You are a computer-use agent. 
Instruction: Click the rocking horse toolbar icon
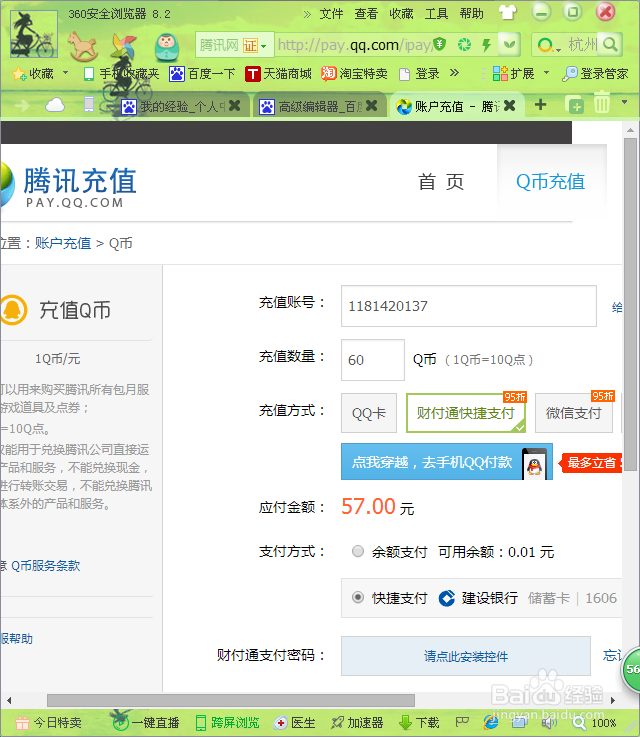[82, 46]
